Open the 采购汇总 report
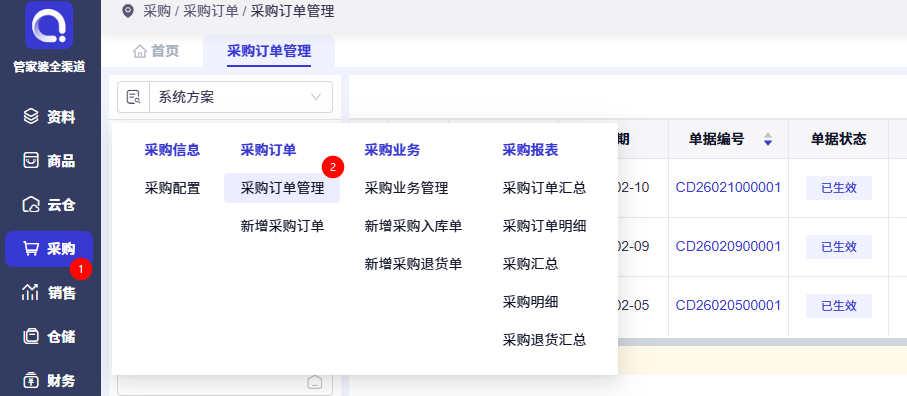907x396 pixels. tap(530, 264)
